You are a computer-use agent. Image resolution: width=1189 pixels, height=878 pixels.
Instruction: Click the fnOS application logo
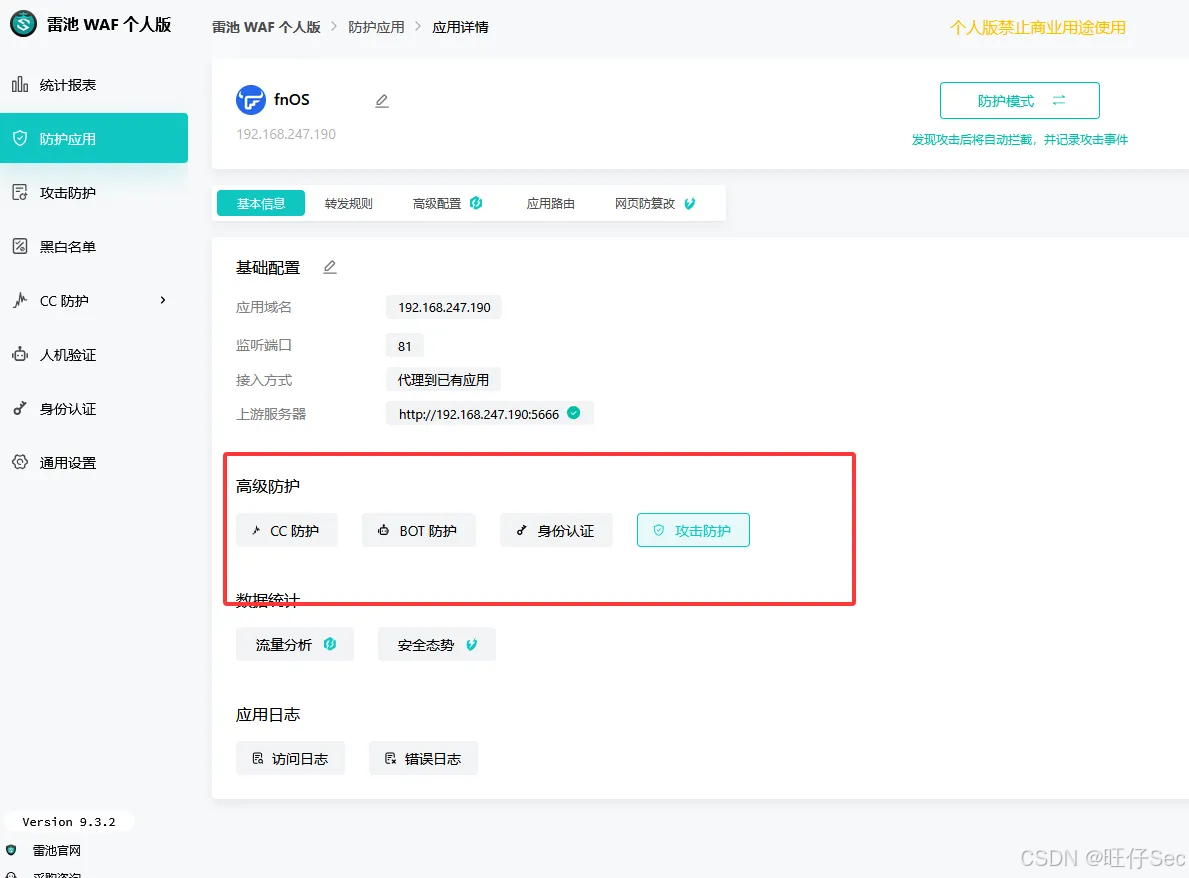tap(251, 100)
